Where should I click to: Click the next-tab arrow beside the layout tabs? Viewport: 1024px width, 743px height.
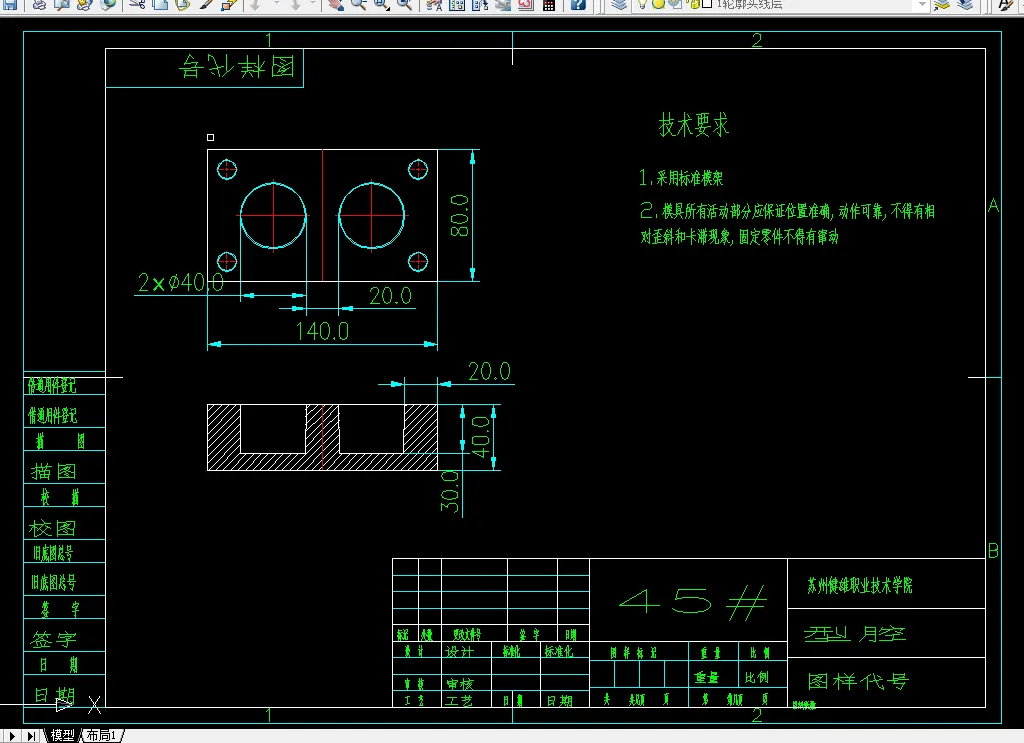point(12,736)
